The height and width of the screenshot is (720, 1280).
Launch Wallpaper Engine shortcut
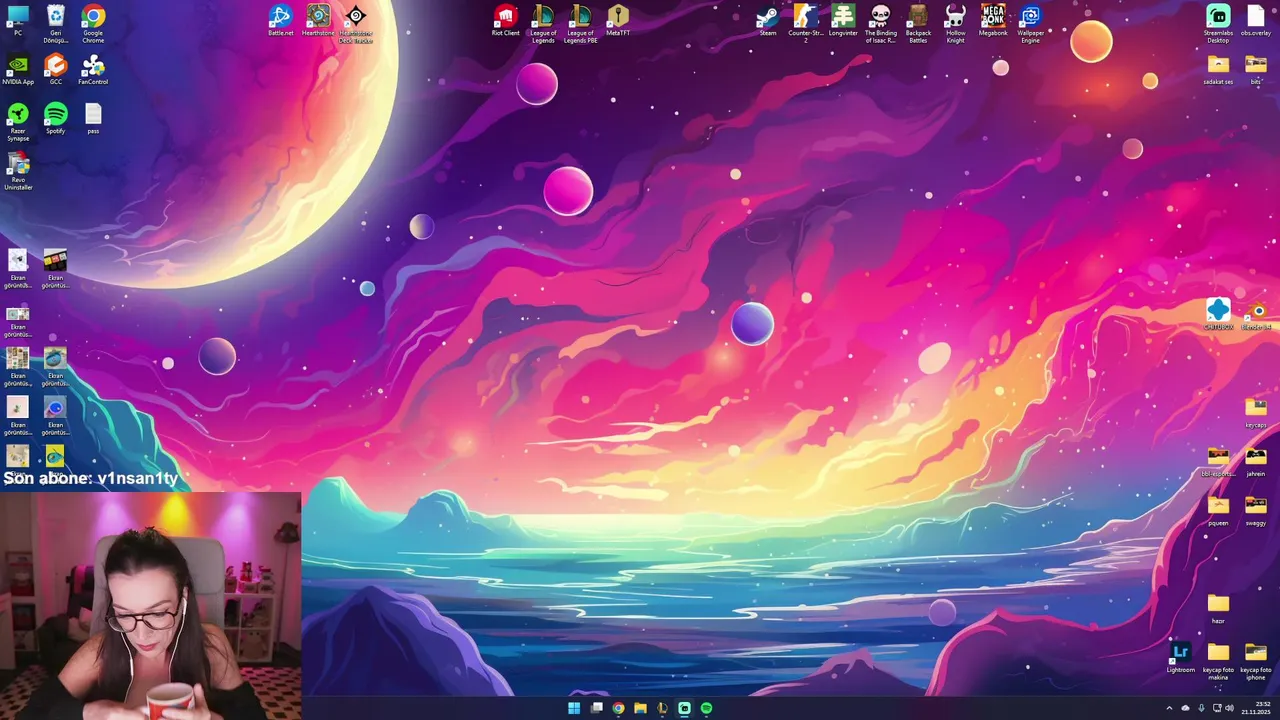click(1030, 24)
